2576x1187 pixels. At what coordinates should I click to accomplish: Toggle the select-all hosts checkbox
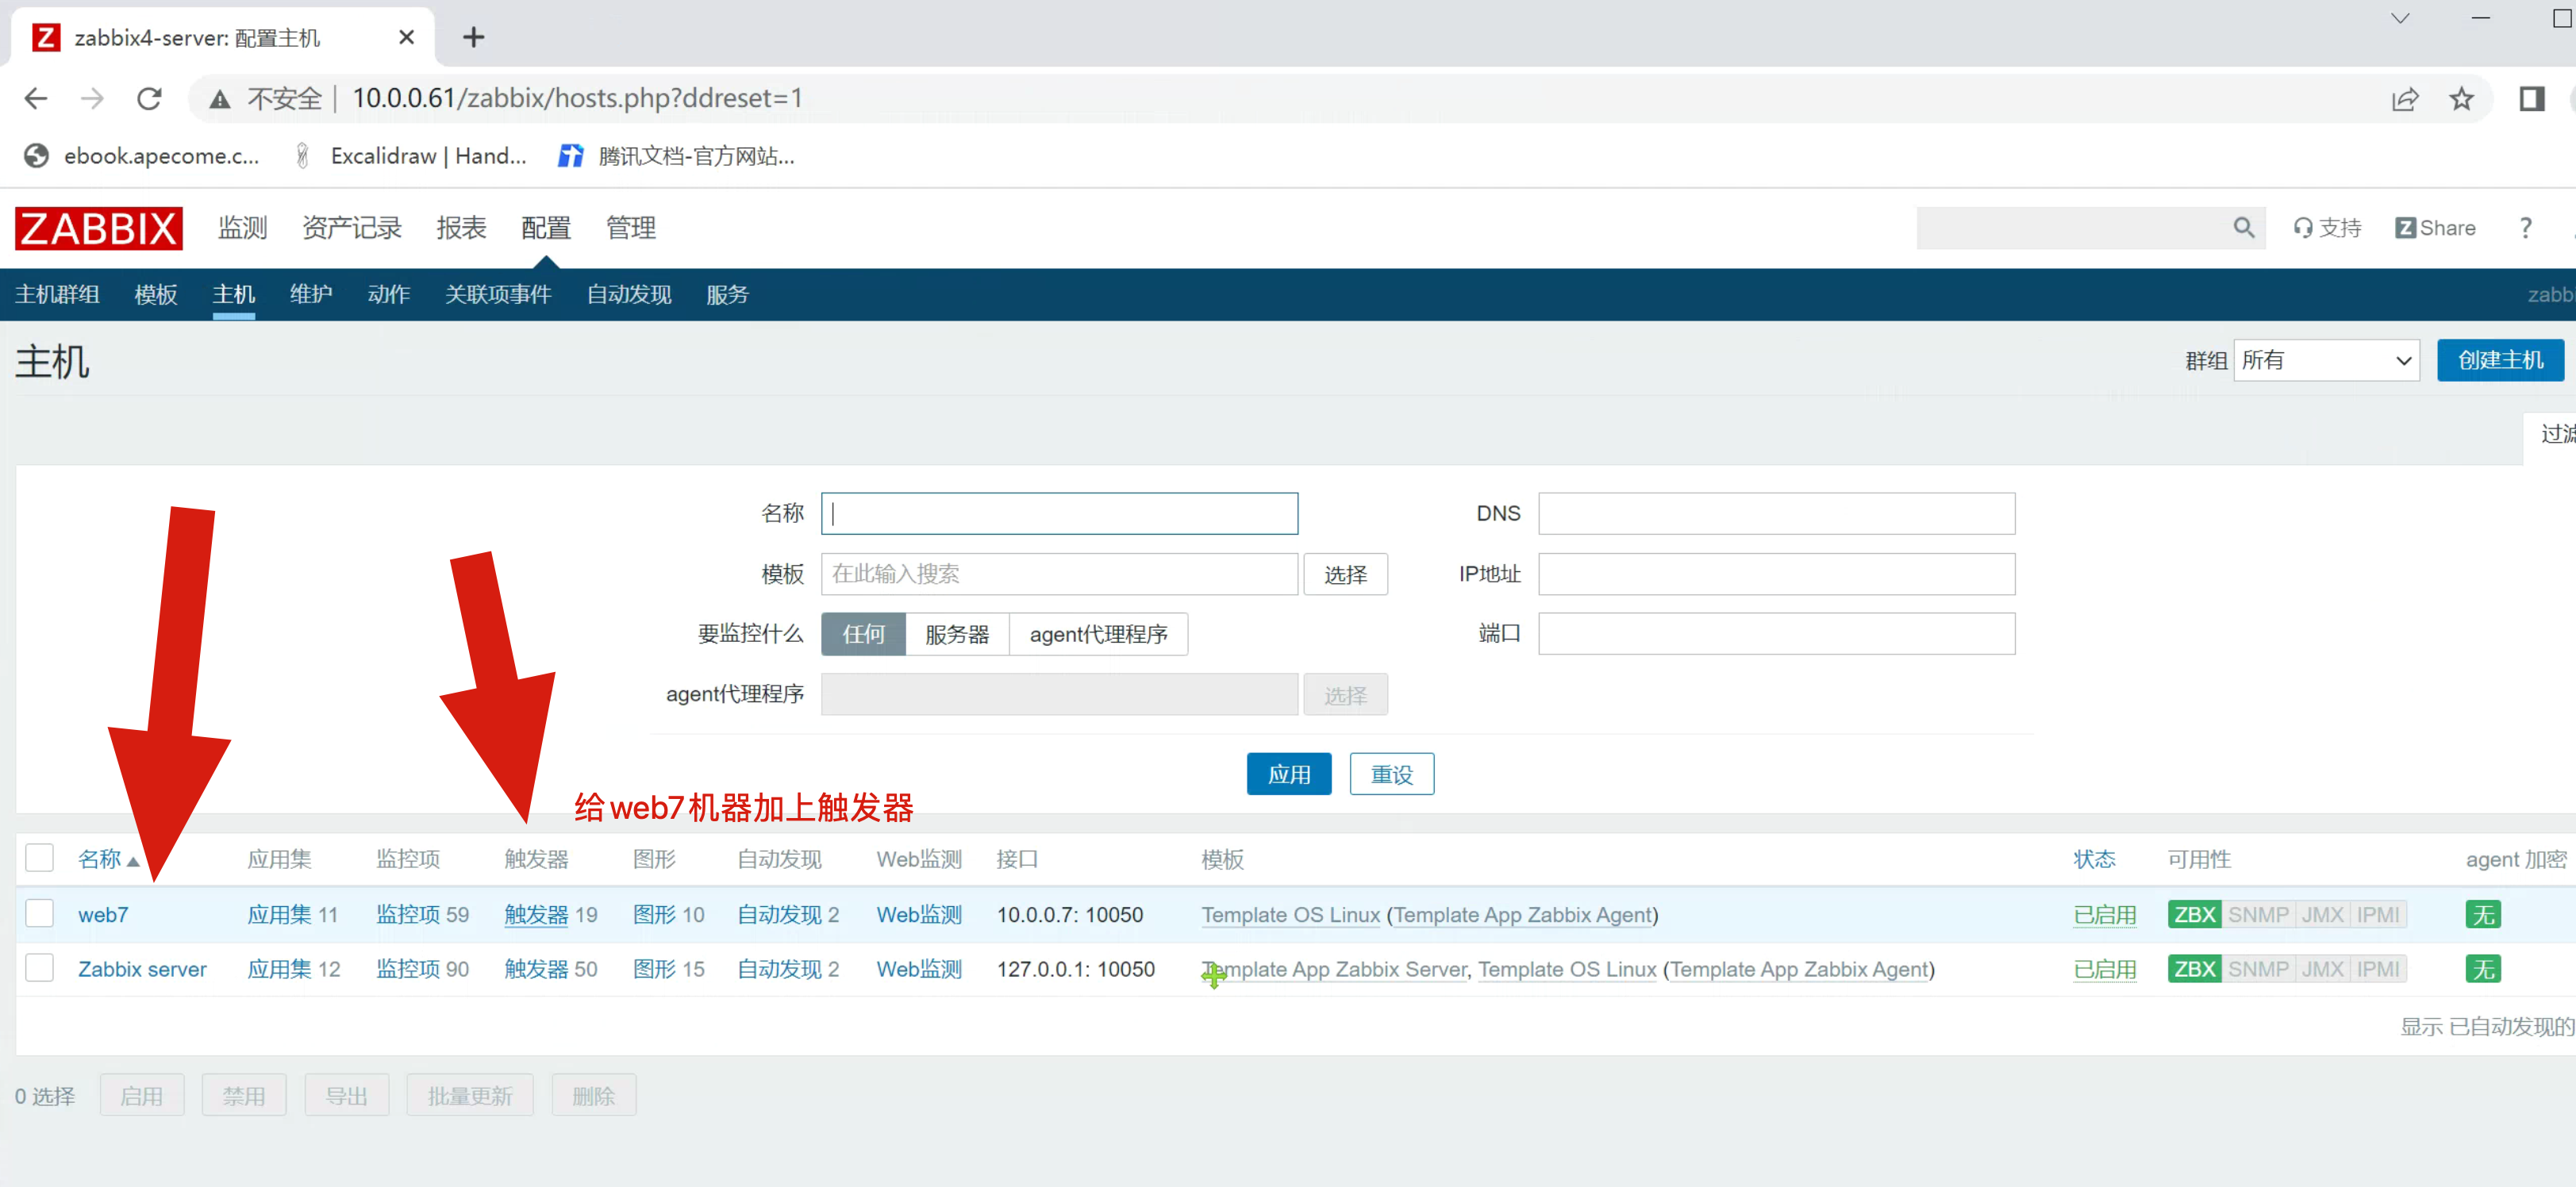pyautogui.click(x=40, y=858)
